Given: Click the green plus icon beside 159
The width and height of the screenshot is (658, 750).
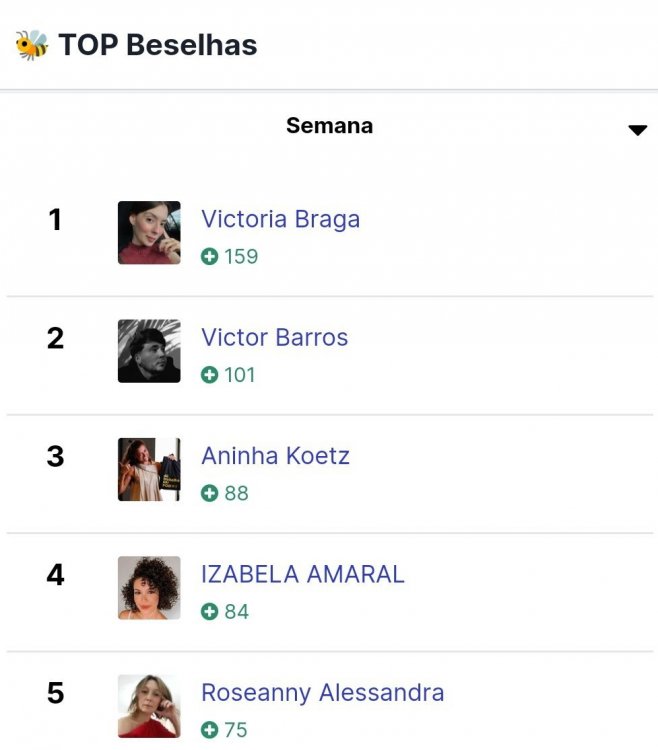Looking at the screenshot, I should tap(209, 256).
